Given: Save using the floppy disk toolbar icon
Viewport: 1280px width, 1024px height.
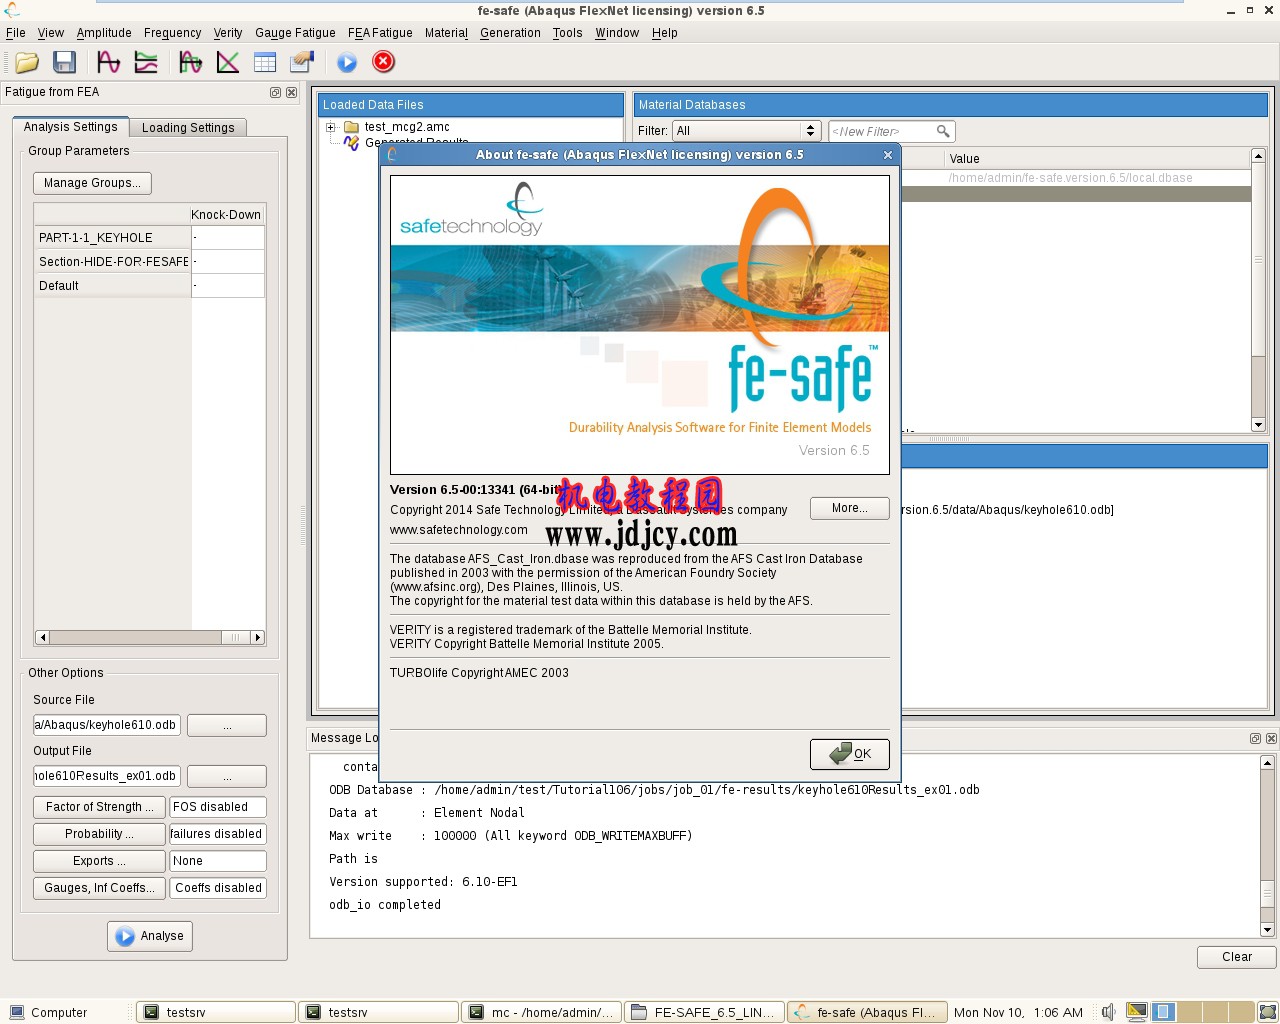Looking at the screenshot, I should tap(65, 62).
